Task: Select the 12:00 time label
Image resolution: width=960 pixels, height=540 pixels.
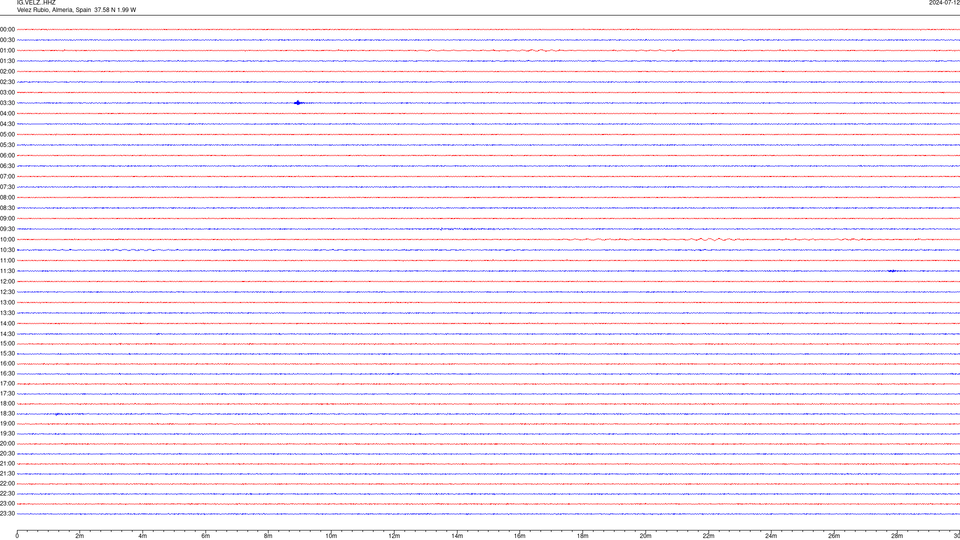Action: [x=7, y=282]
